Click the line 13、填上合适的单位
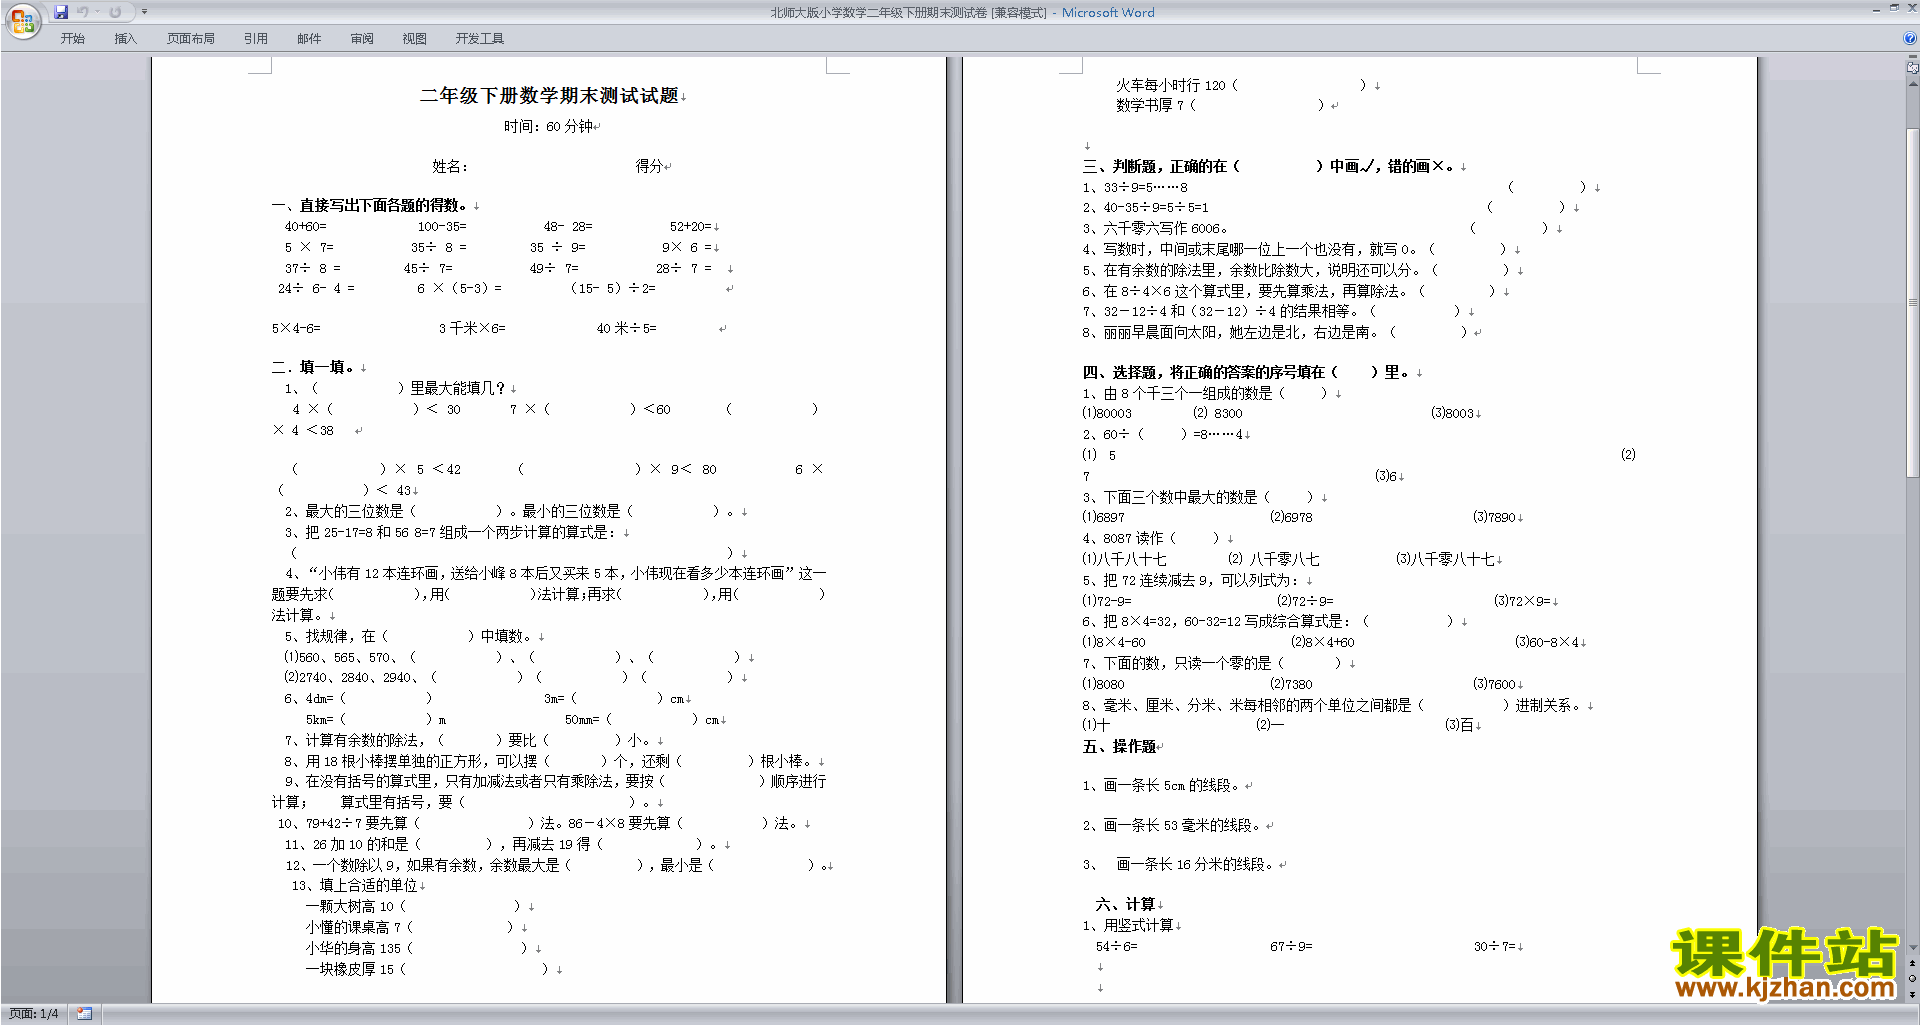This screenshot has height=1025, width=1920. 354,885
